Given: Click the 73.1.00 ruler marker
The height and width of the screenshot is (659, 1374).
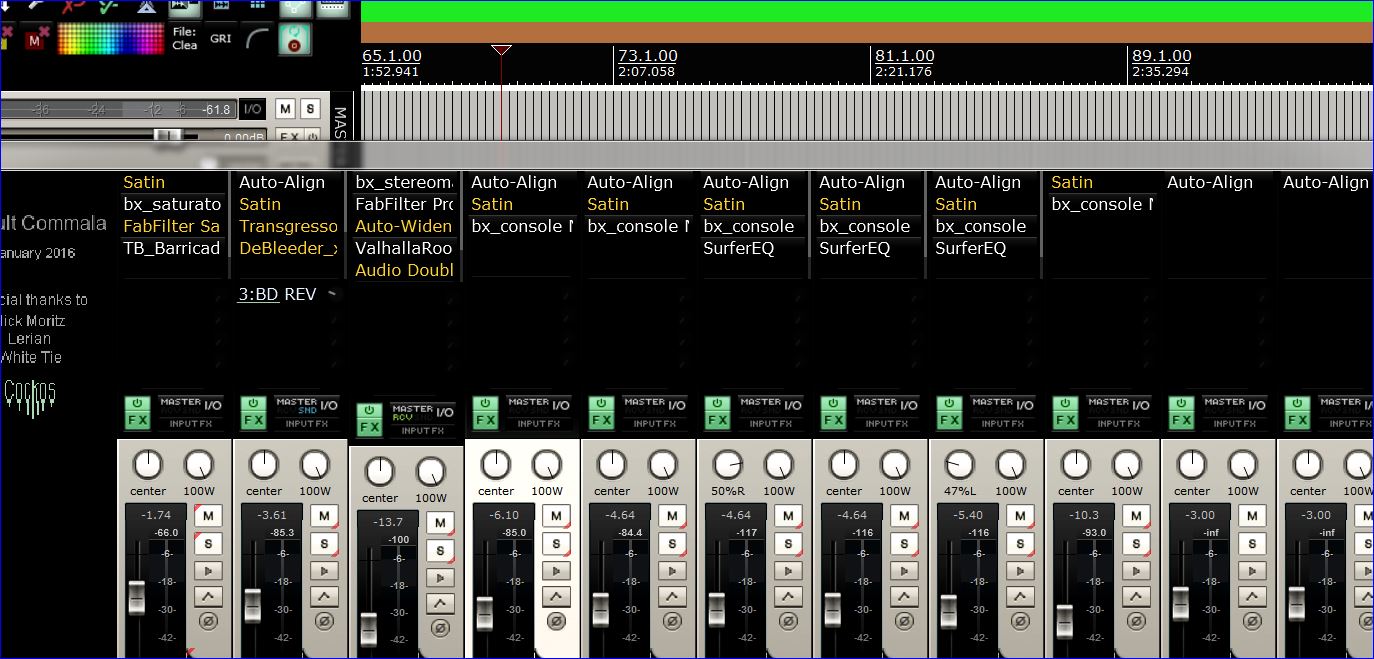Looking at the screenshot, I should point(647,56).
